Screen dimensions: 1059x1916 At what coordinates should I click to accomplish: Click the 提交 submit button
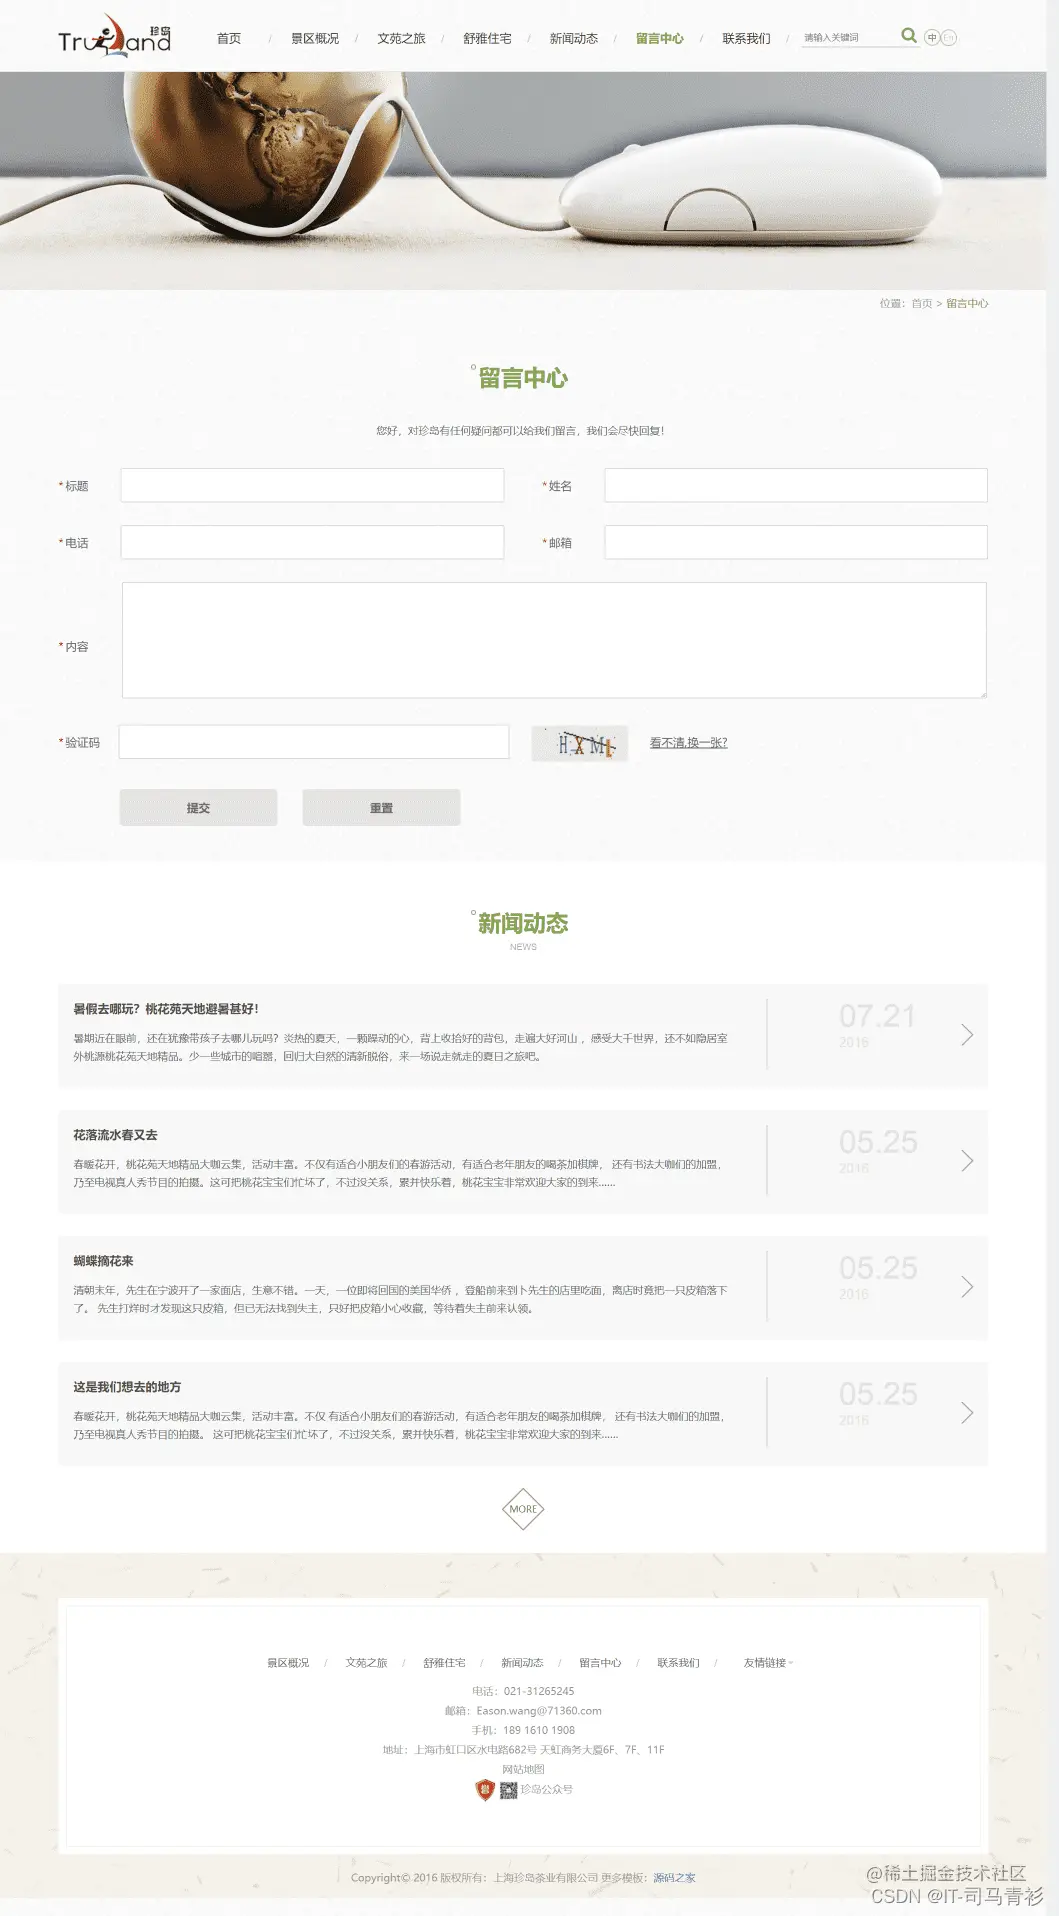tap(198, 808)
